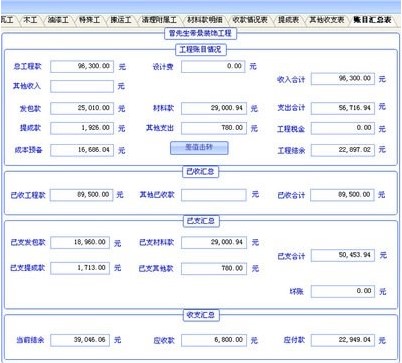Select the 已支材料款 field

[x=214, y=242]
